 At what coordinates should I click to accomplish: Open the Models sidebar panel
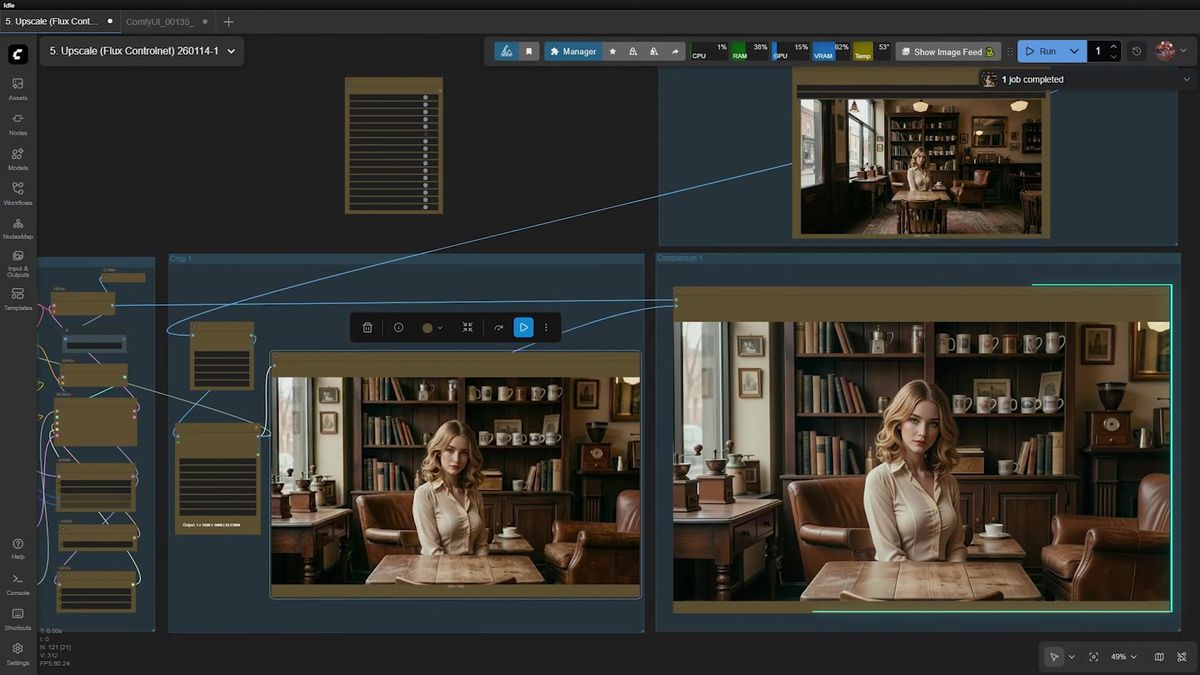(18, 158)
